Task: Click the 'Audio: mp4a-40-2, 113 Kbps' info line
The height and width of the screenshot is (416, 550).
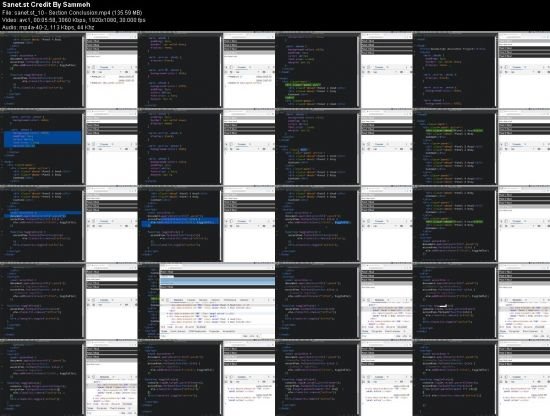Action: pos(48,27)
